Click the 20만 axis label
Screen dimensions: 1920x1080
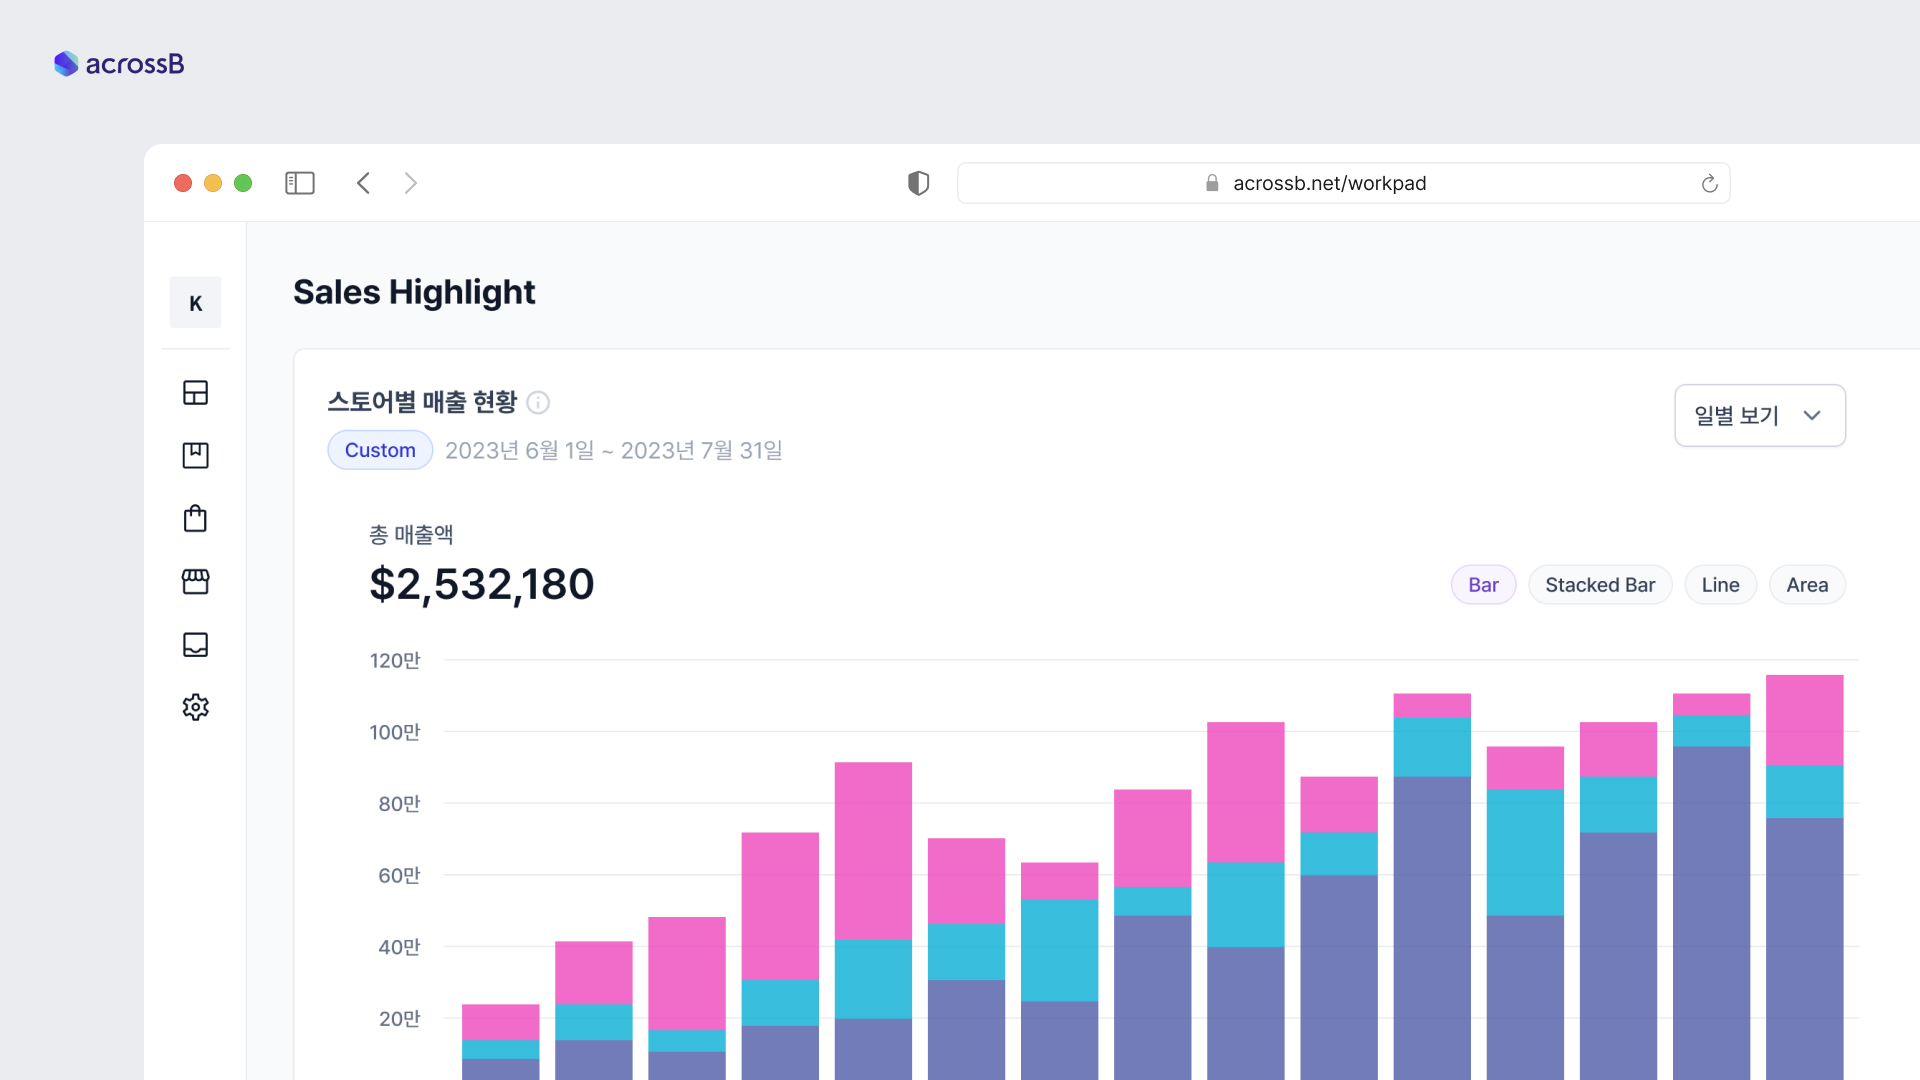pyautogui.click(x=399, y=1019)
